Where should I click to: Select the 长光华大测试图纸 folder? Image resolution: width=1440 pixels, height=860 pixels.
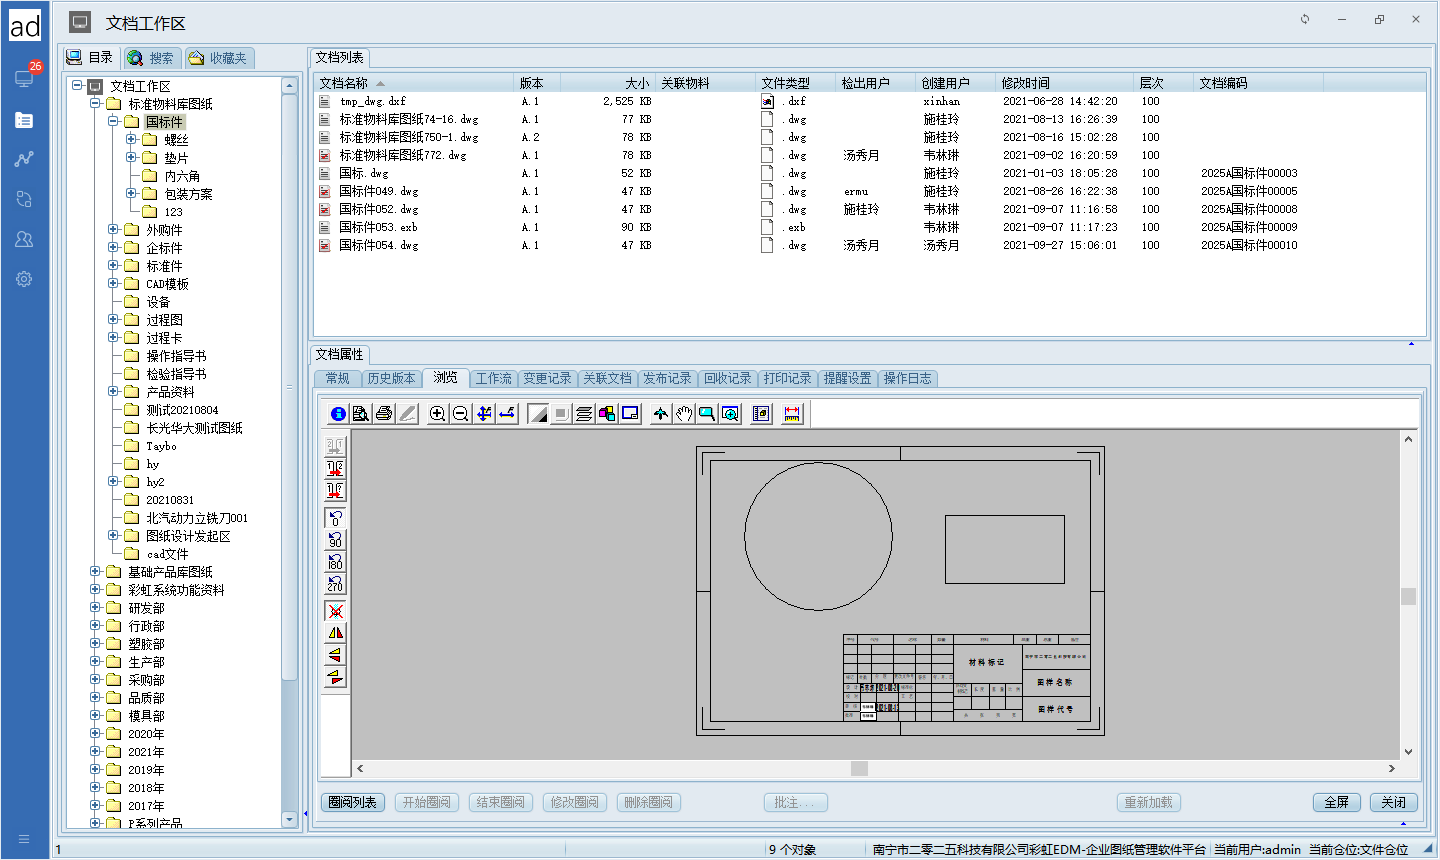click(x=194, y=428)
